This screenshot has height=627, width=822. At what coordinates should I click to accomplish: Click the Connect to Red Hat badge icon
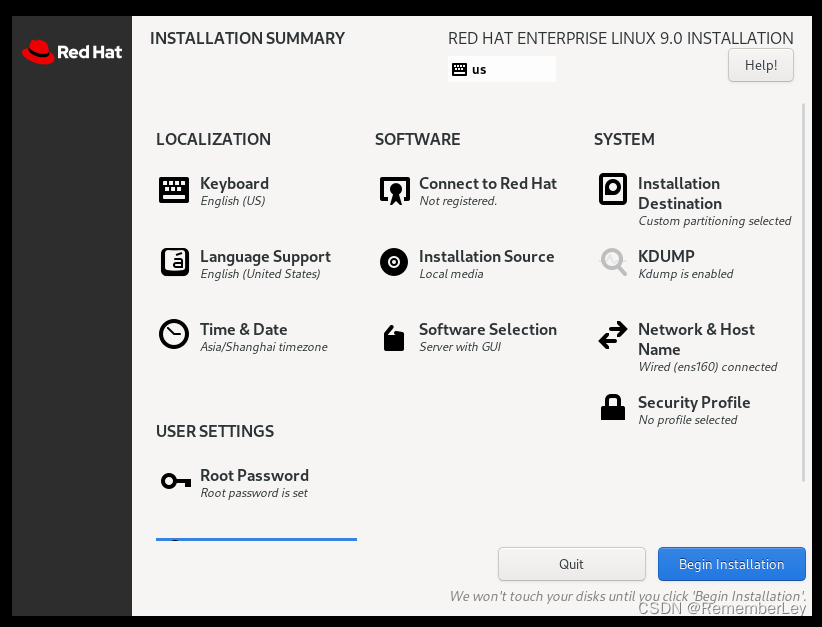point(395,190)
